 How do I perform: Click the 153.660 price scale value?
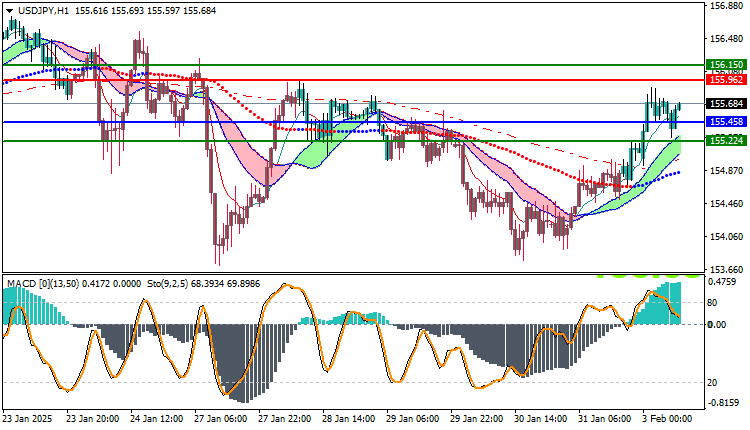pos(727,269)
